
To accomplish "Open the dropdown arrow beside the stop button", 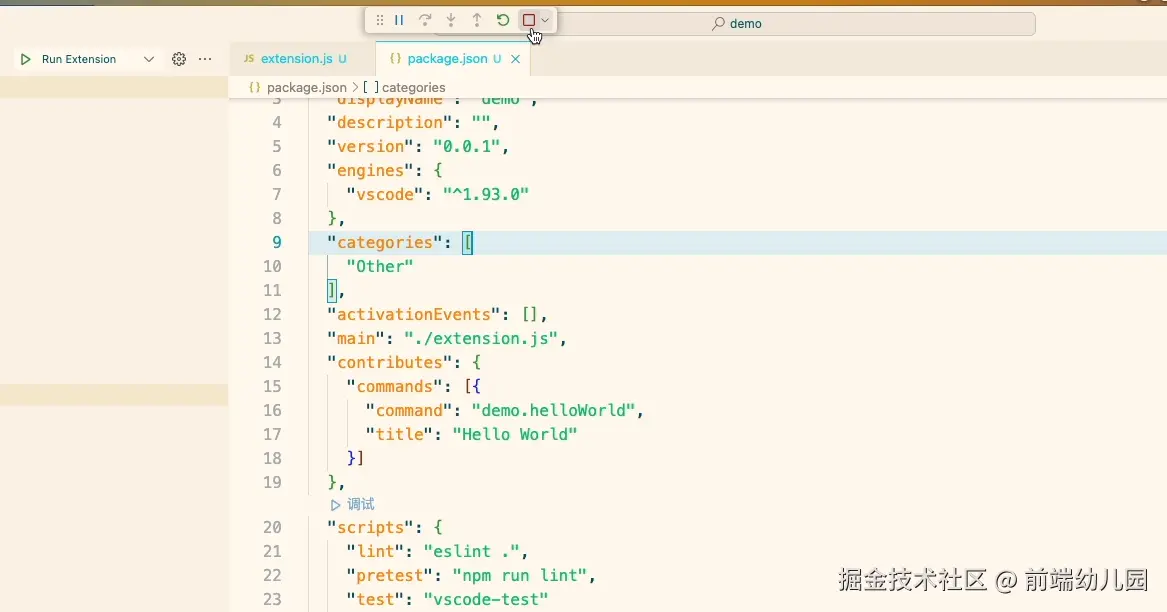I will [545, 20].
